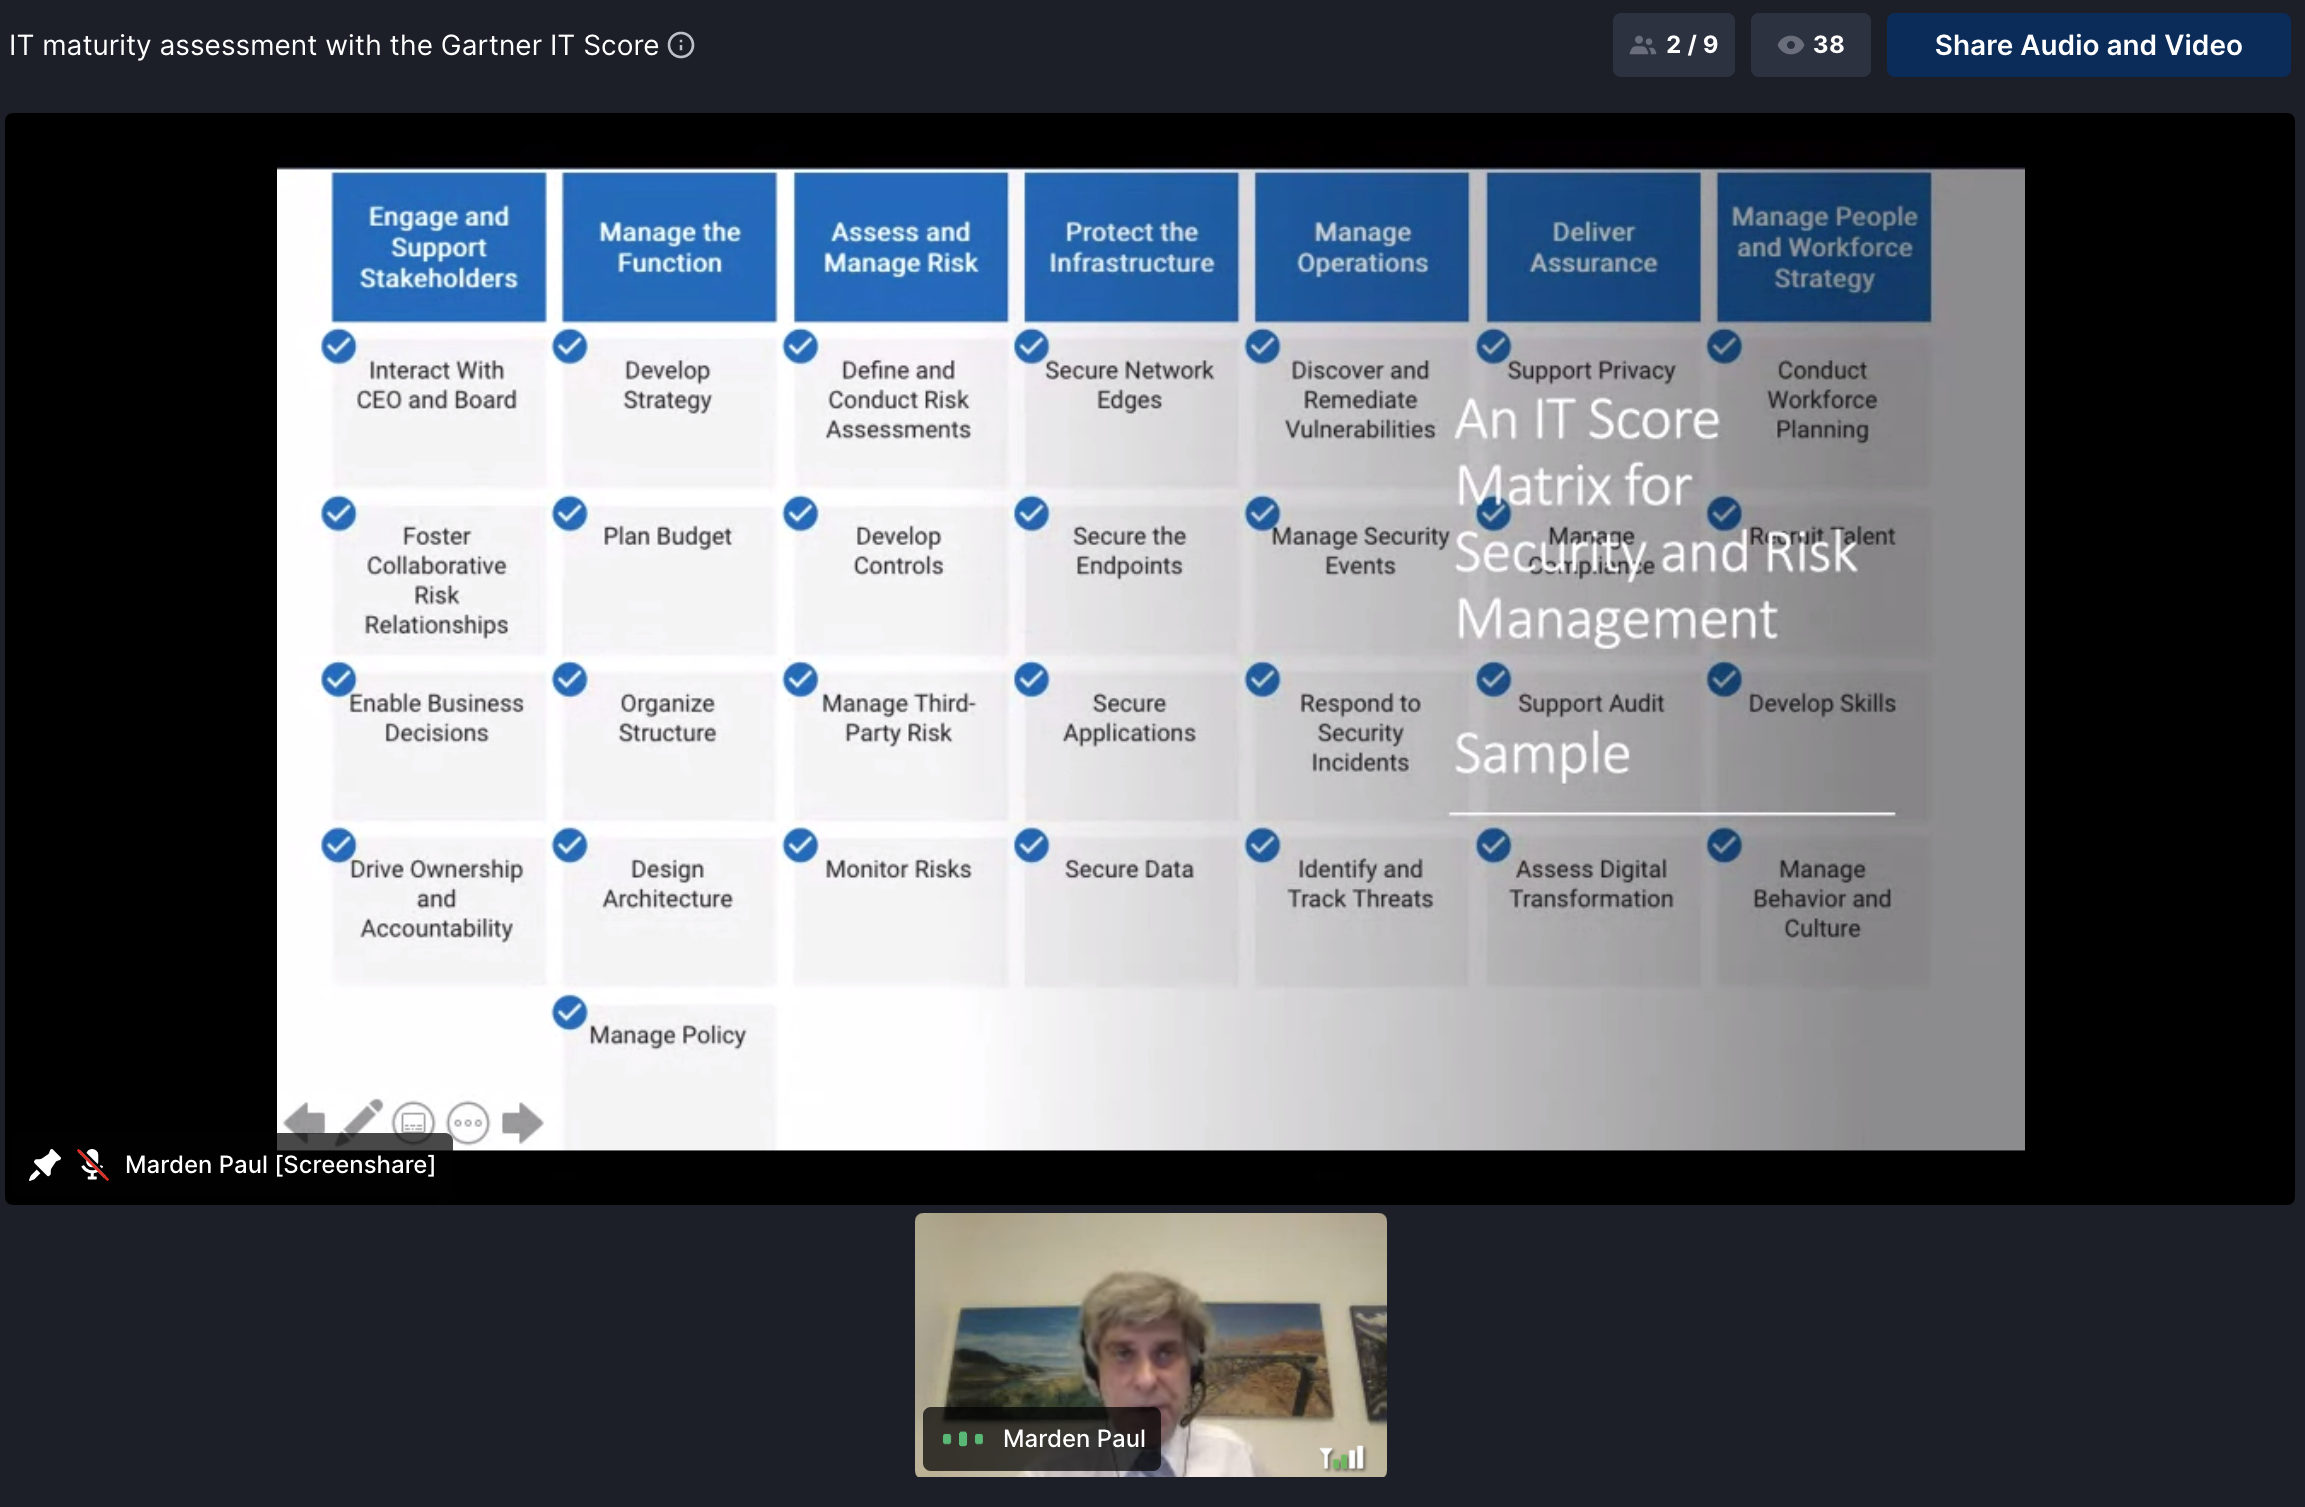
Task: Click the previous slide arrow
Action: 304,1122
